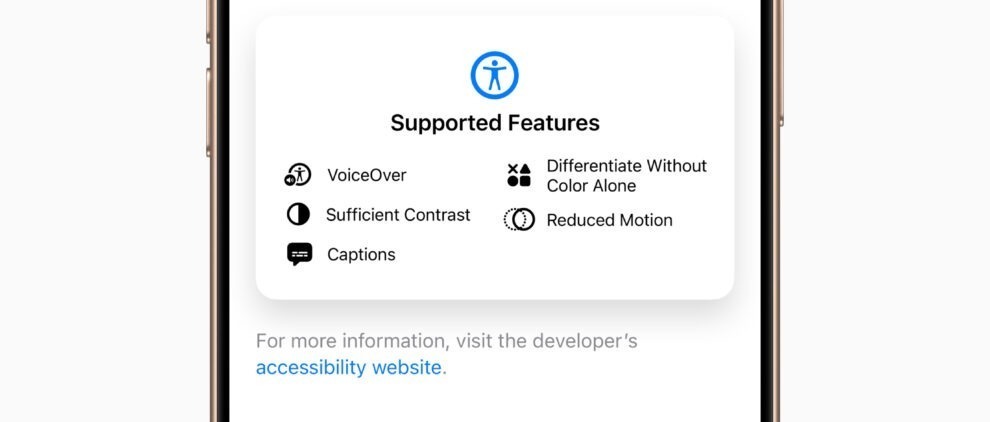The width and height of the screenshot is (990, 422).
Task: Click the Reduced Motion circles icon
Action: [519, 220]
